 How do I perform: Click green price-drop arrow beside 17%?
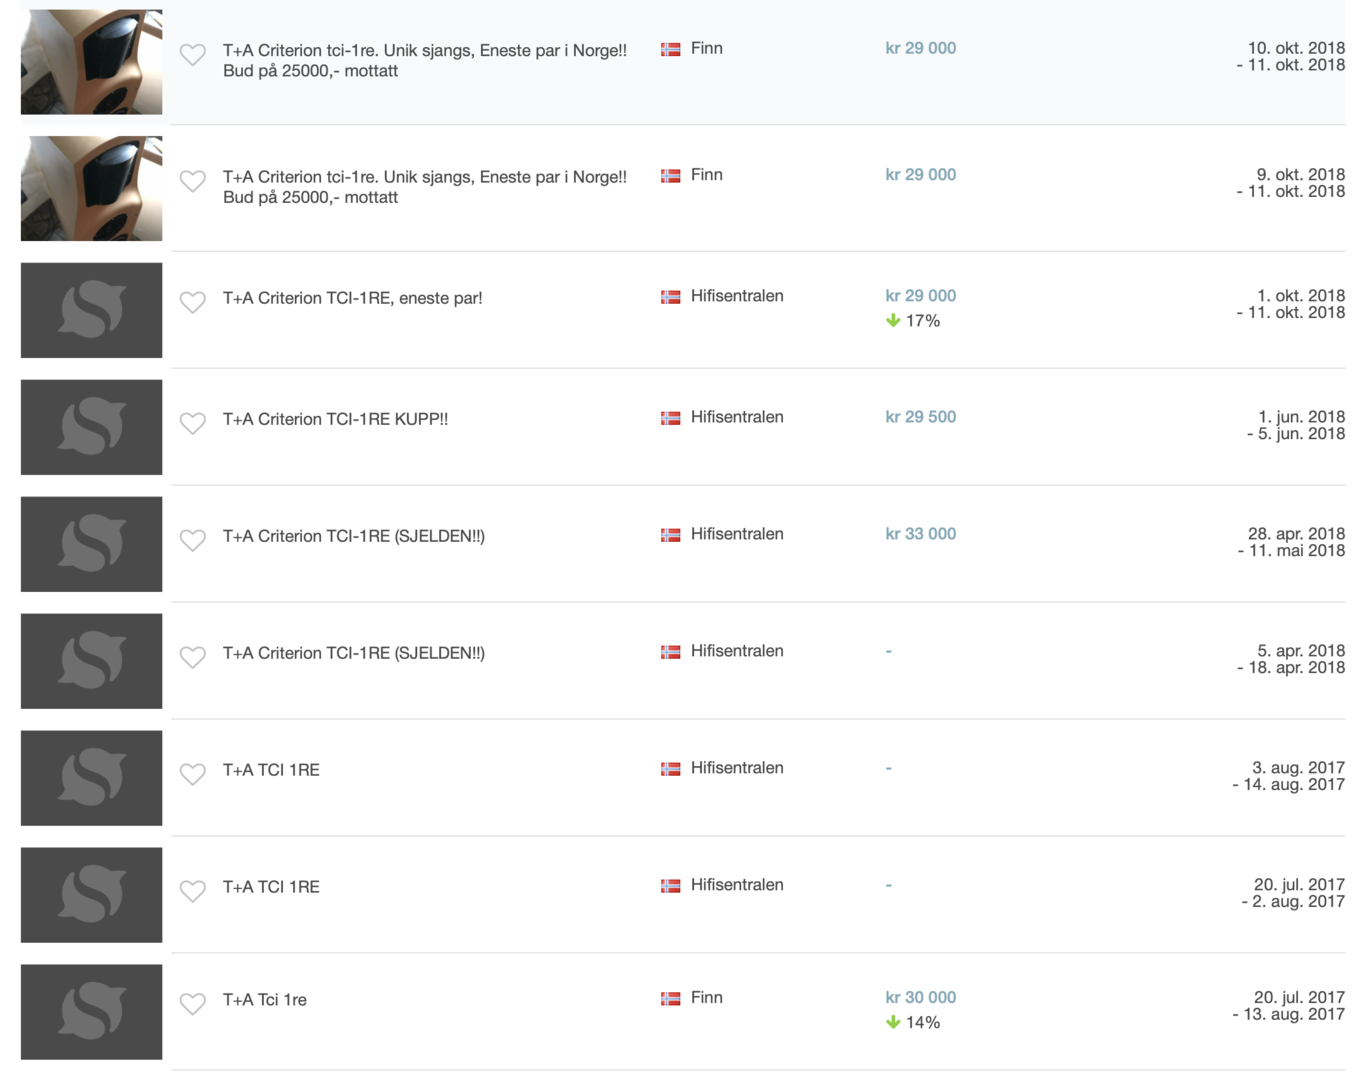point(893,321)
